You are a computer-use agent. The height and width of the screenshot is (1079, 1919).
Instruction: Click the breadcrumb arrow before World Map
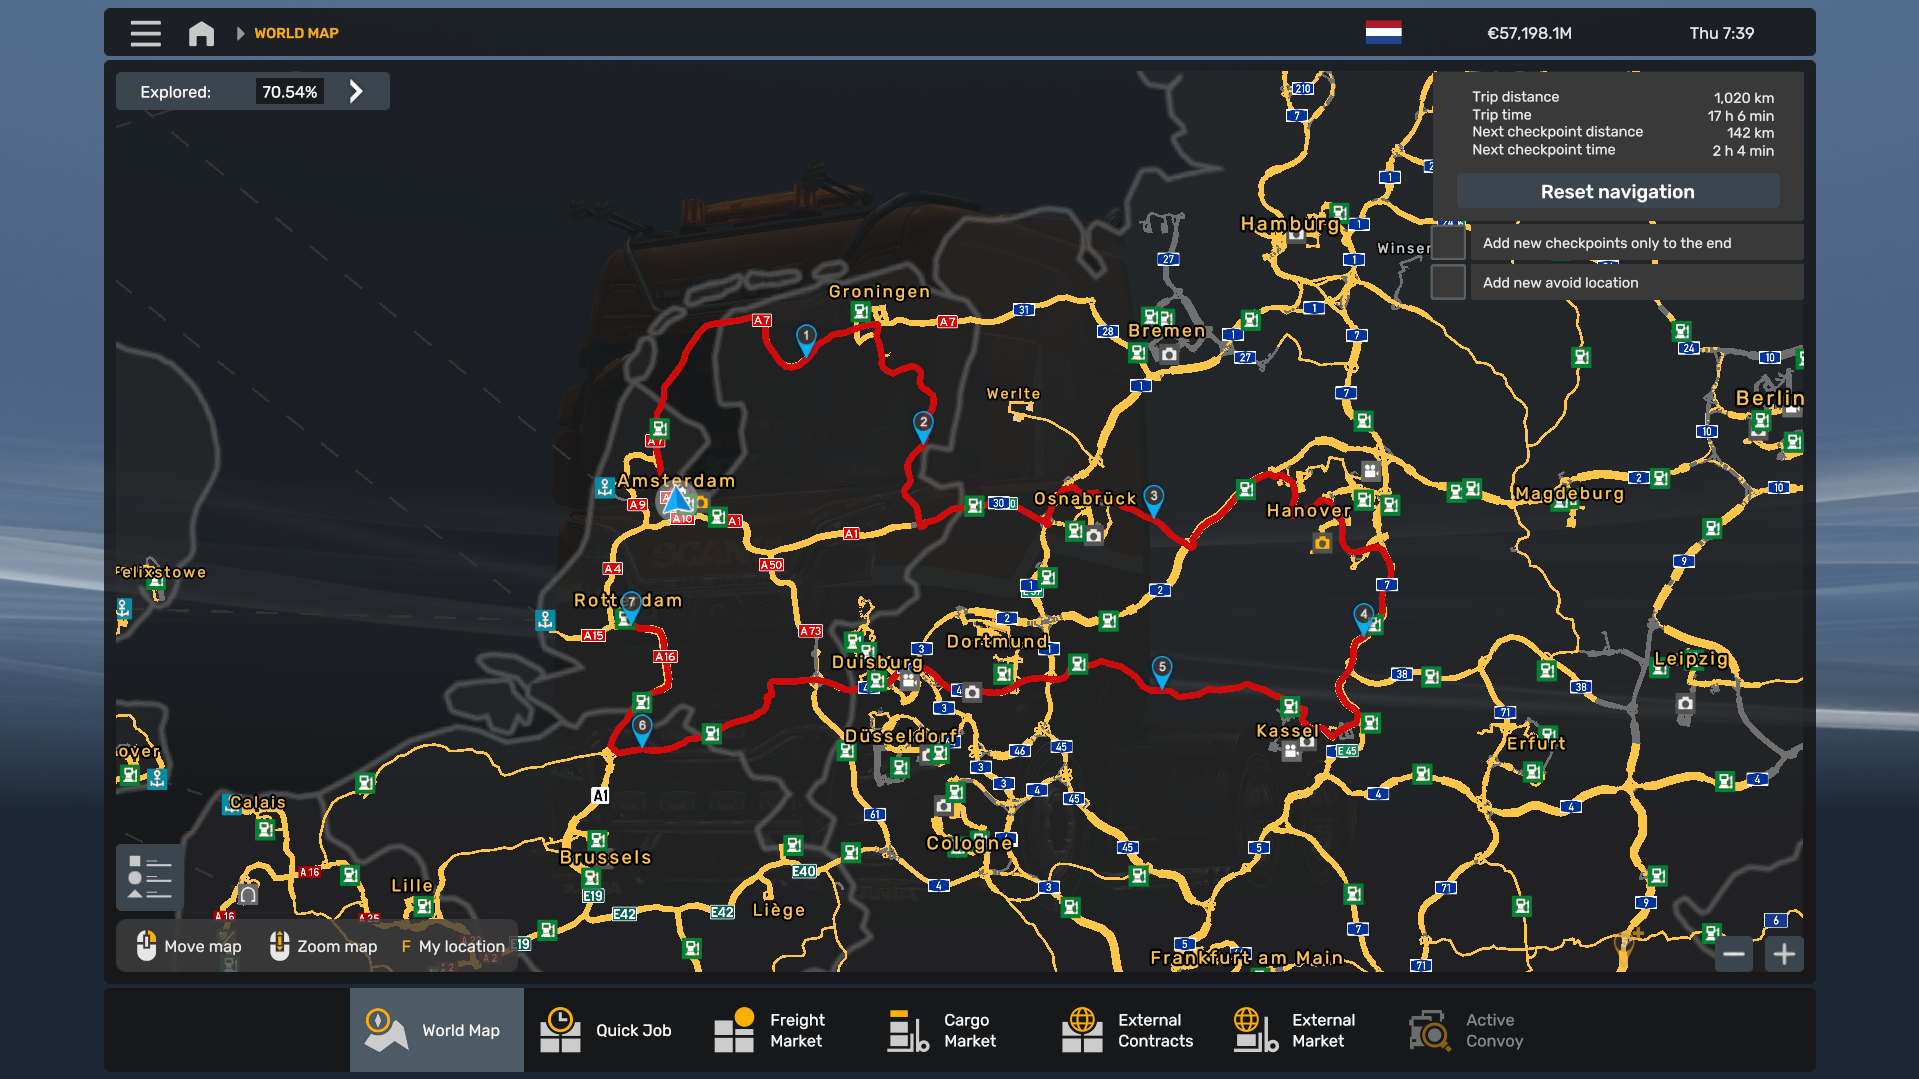(x=240, y=33)
